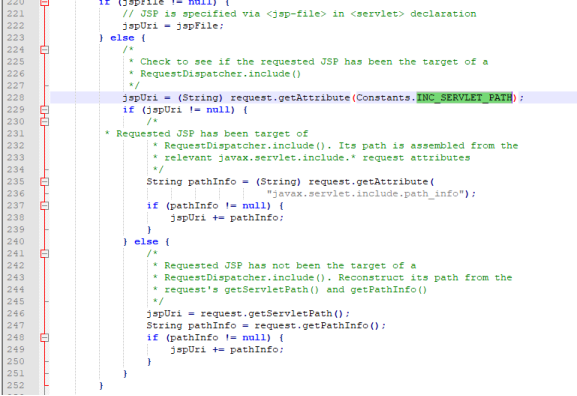Click 'if (pathInfo != null) {' on line 248
The height and width of the screenshot is (396, 577).
point(215,337)
